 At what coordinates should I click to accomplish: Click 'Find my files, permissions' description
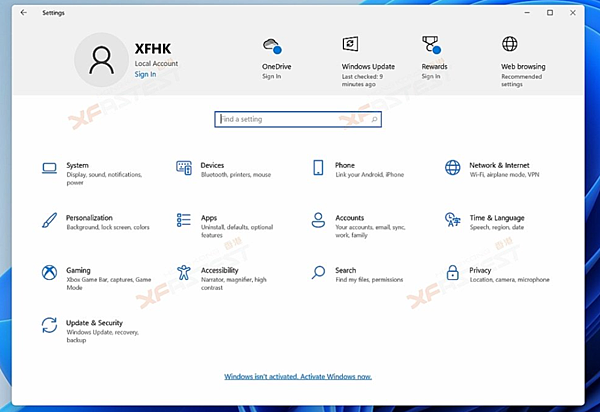(369, 280)
